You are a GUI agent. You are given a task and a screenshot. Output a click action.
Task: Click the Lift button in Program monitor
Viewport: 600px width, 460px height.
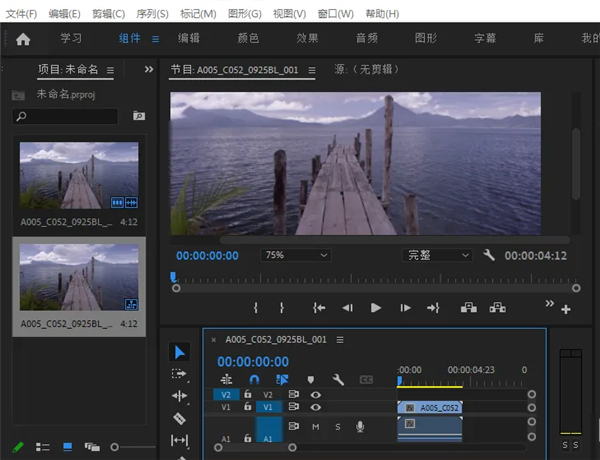[x=468, y=308]
